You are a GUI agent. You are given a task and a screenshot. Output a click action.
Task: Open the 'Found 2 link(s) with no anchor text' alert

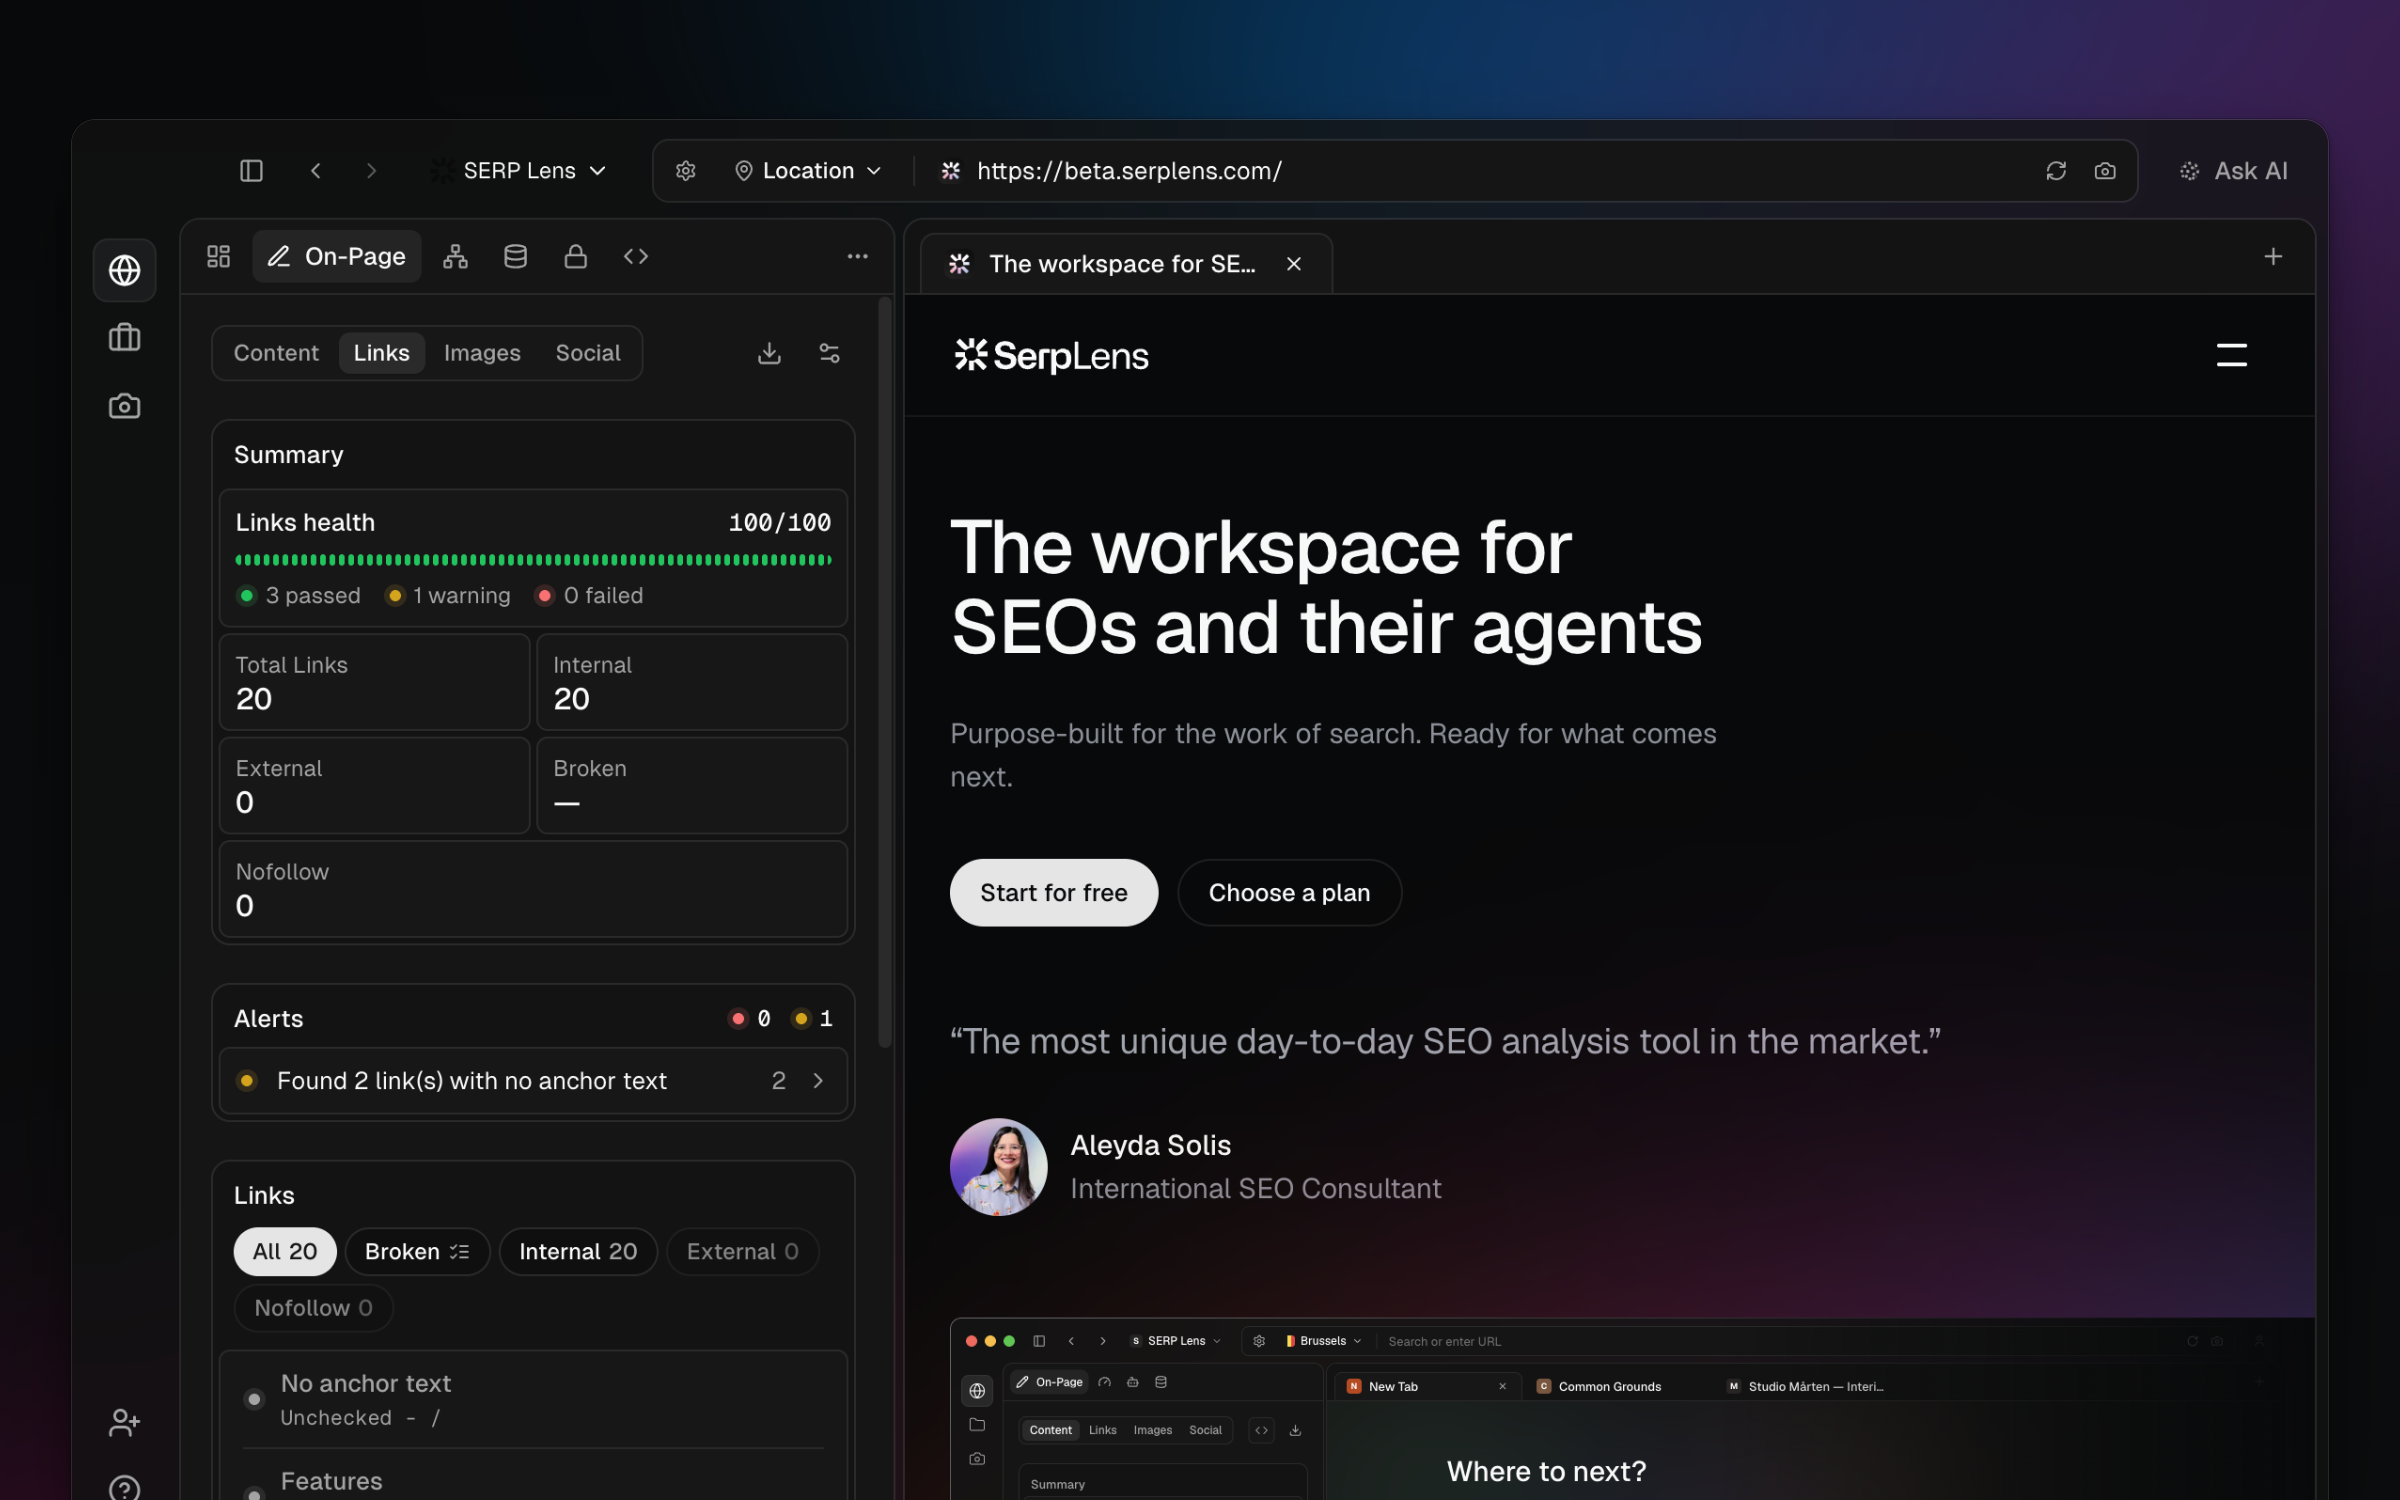[534, 1081]
